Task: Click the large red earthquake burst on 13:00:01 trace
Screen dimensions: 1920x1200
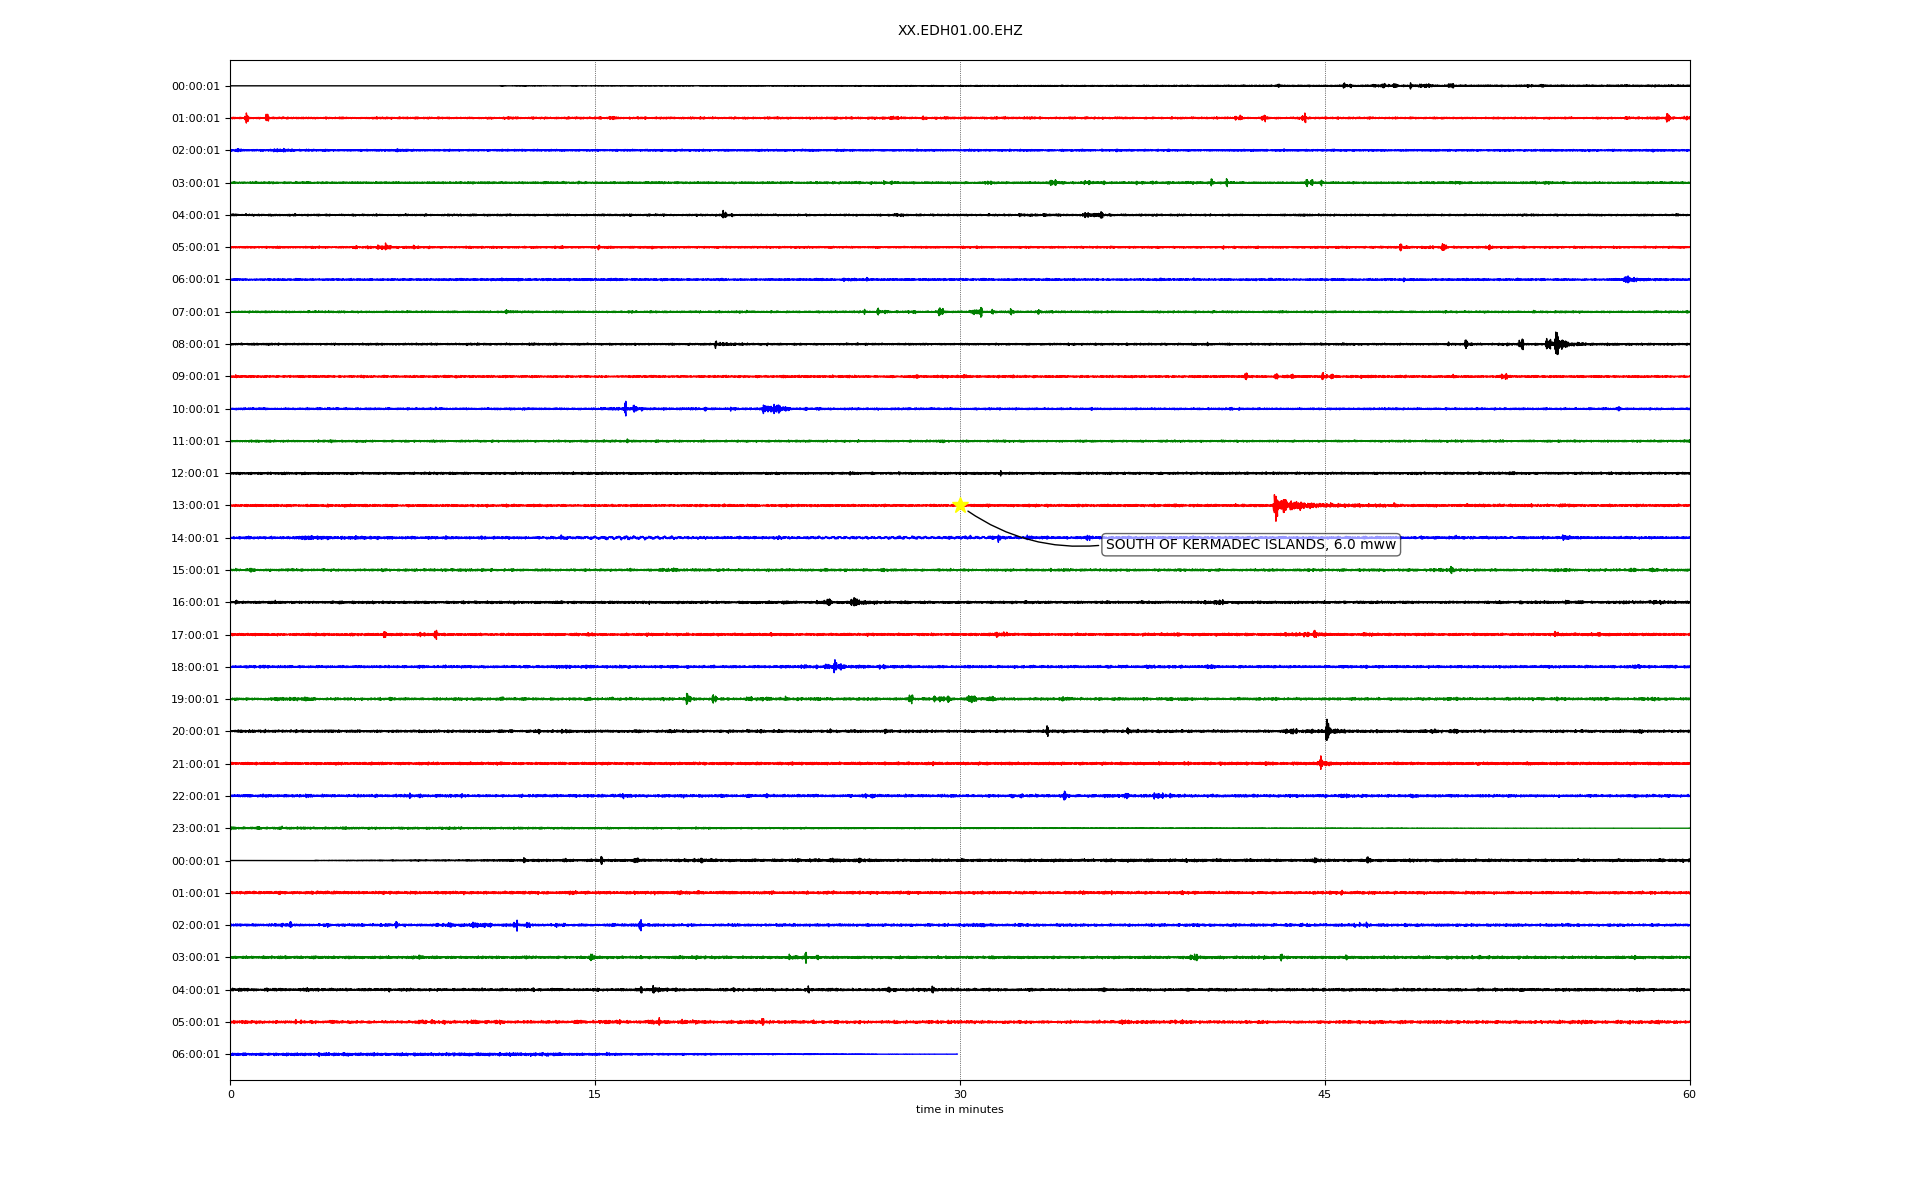Action: [x=1277, y=506]
